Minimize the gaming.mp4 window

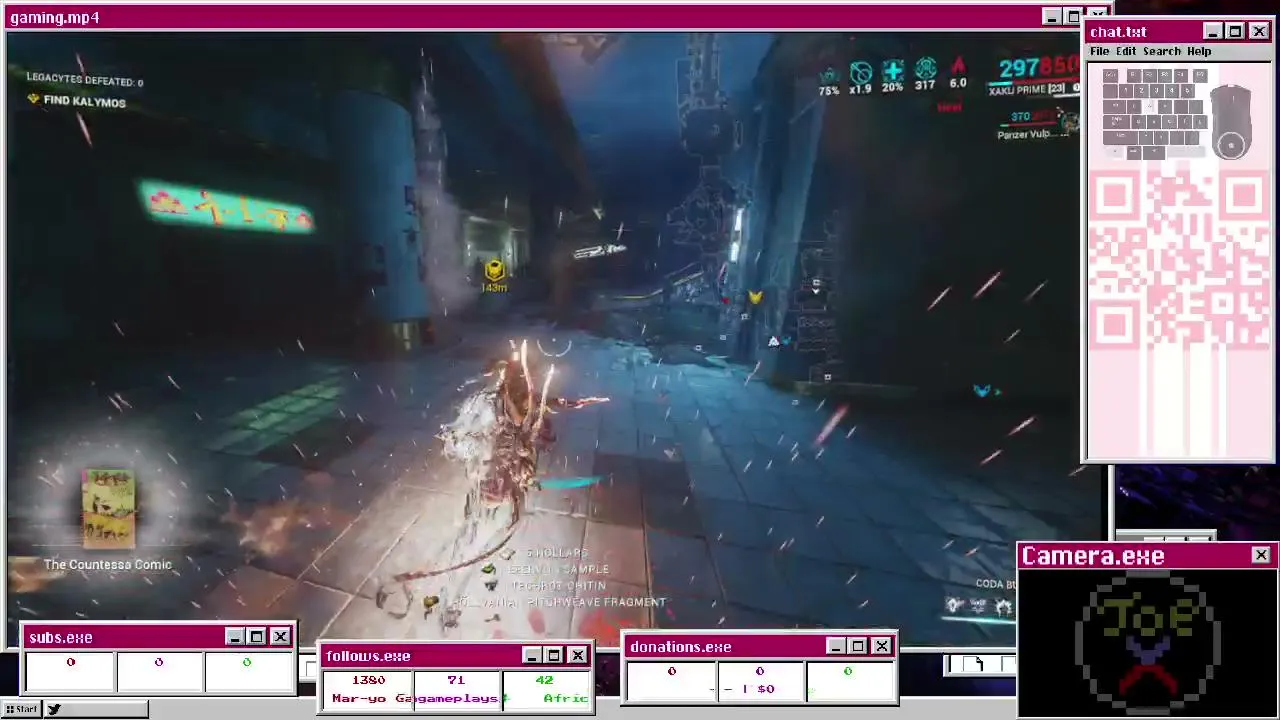[x=1051, y=16]
